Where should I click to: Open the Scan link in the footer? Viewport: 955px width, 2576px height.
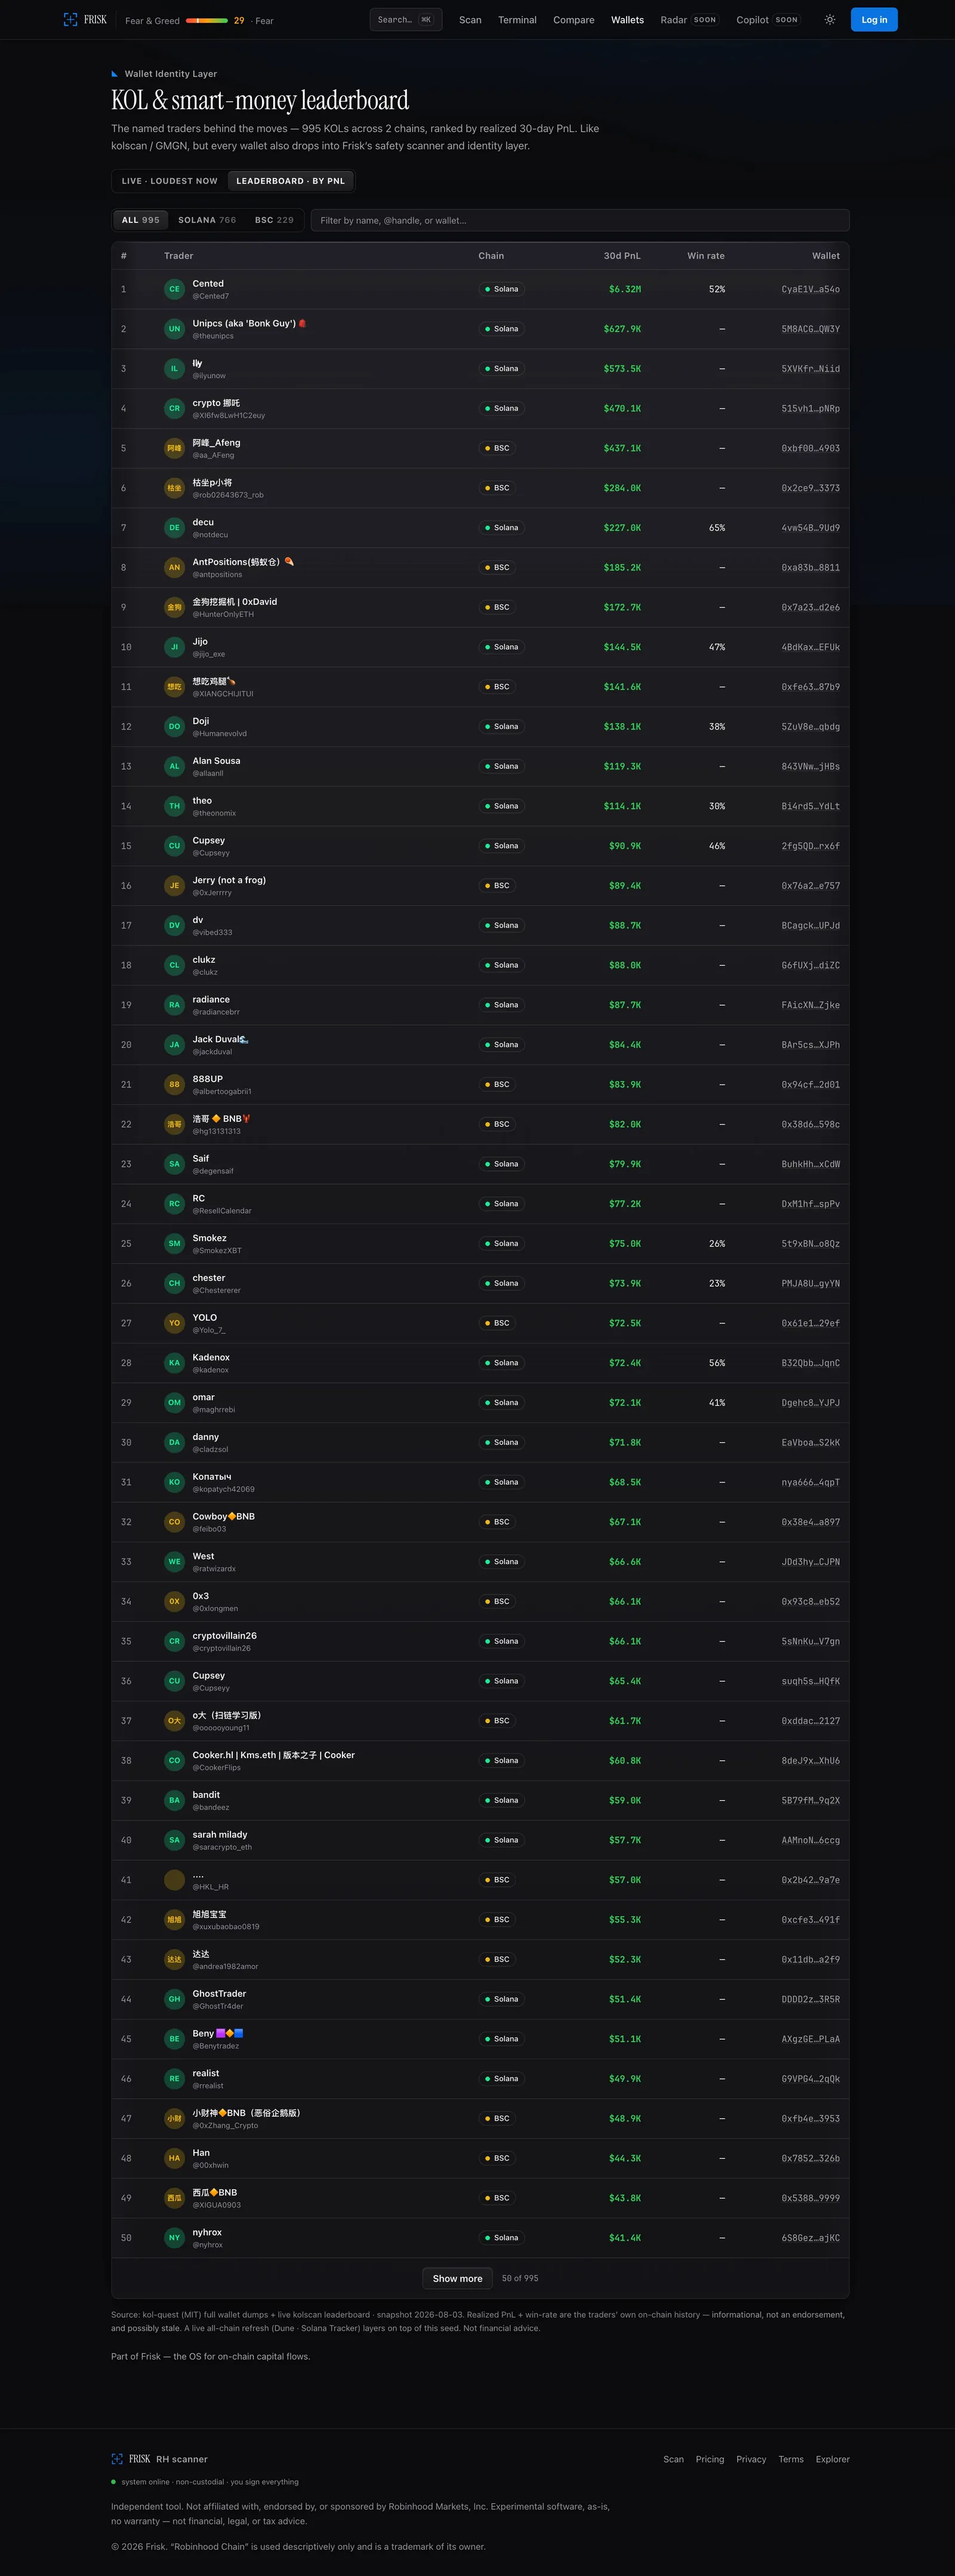[674, 2459]
